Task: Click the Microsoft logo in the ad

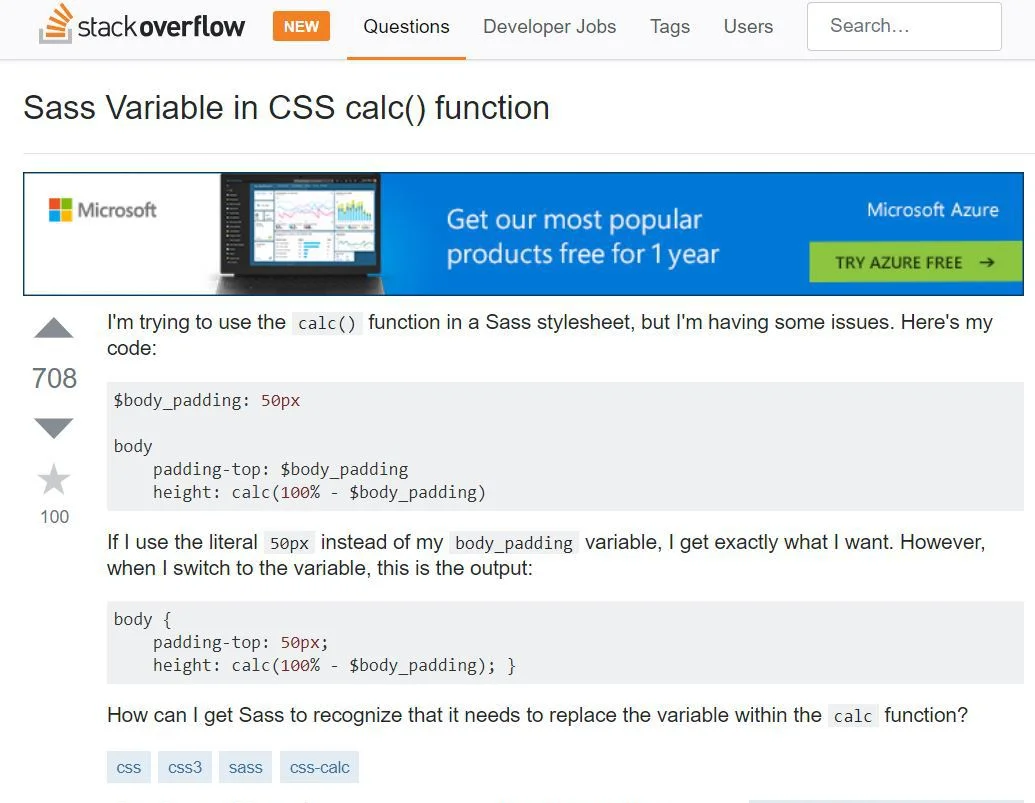Action: click(x=102, y=210)
